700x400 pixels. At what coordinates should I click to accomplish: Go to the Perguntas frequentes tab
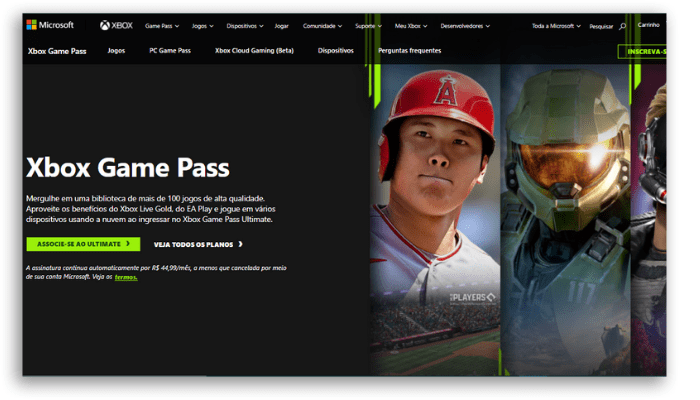click(409, 50)
